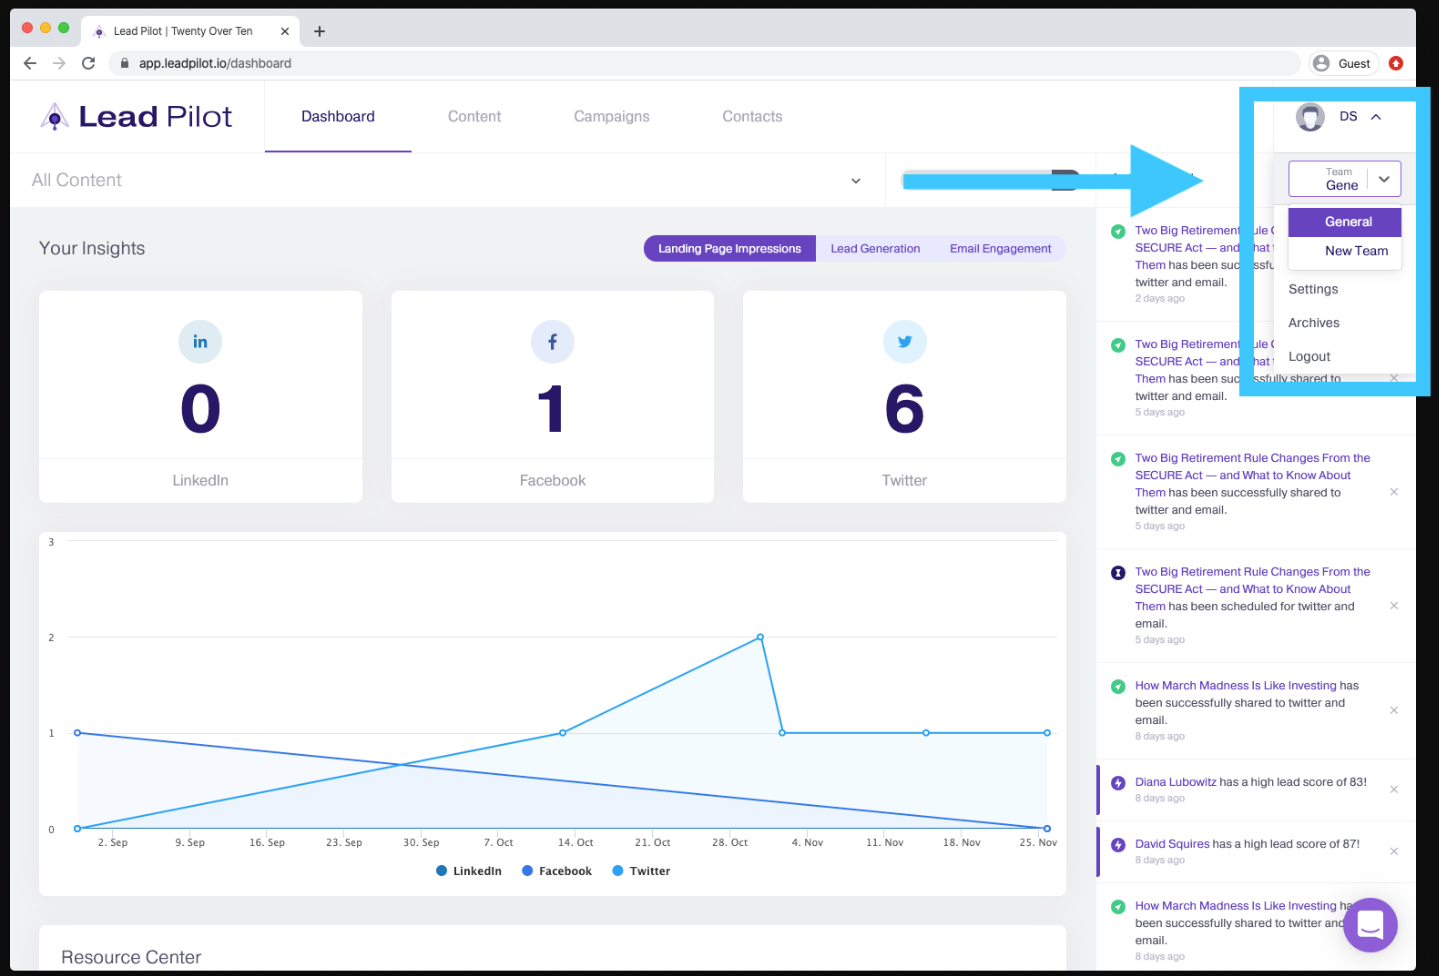Viewport: 1439px width, 976px height.
Task: Open the chat bubble widget
Action: 1370,925
